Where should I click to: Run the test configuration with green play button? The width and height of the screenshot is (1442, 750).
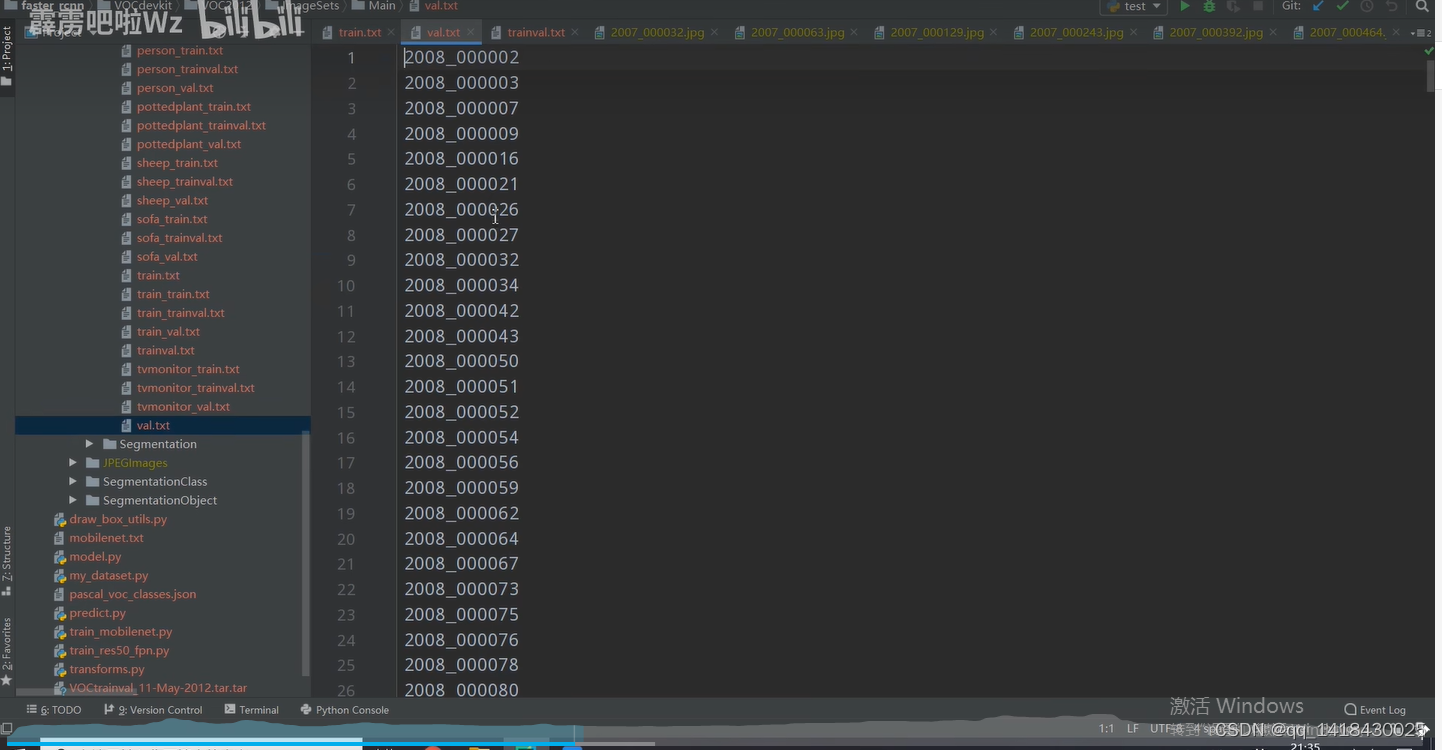tap(1185, 6)
